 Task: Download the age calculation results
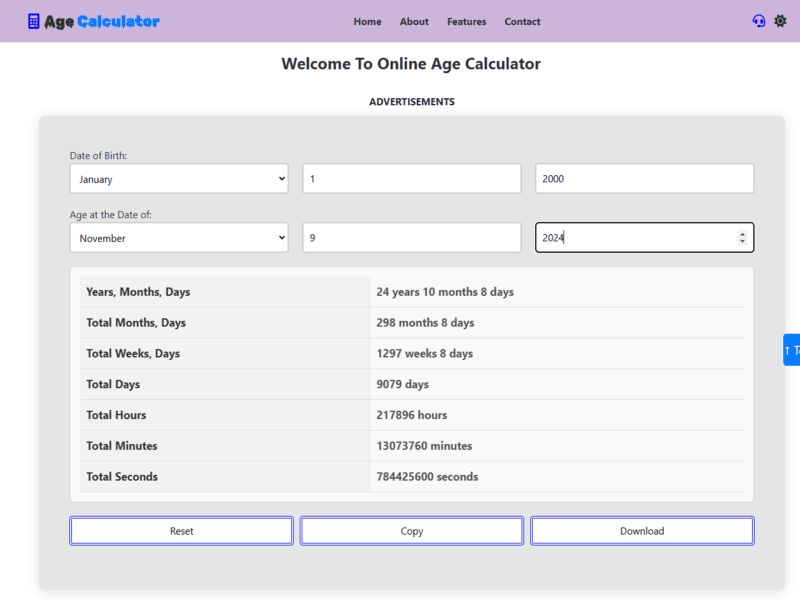[642, 531]
